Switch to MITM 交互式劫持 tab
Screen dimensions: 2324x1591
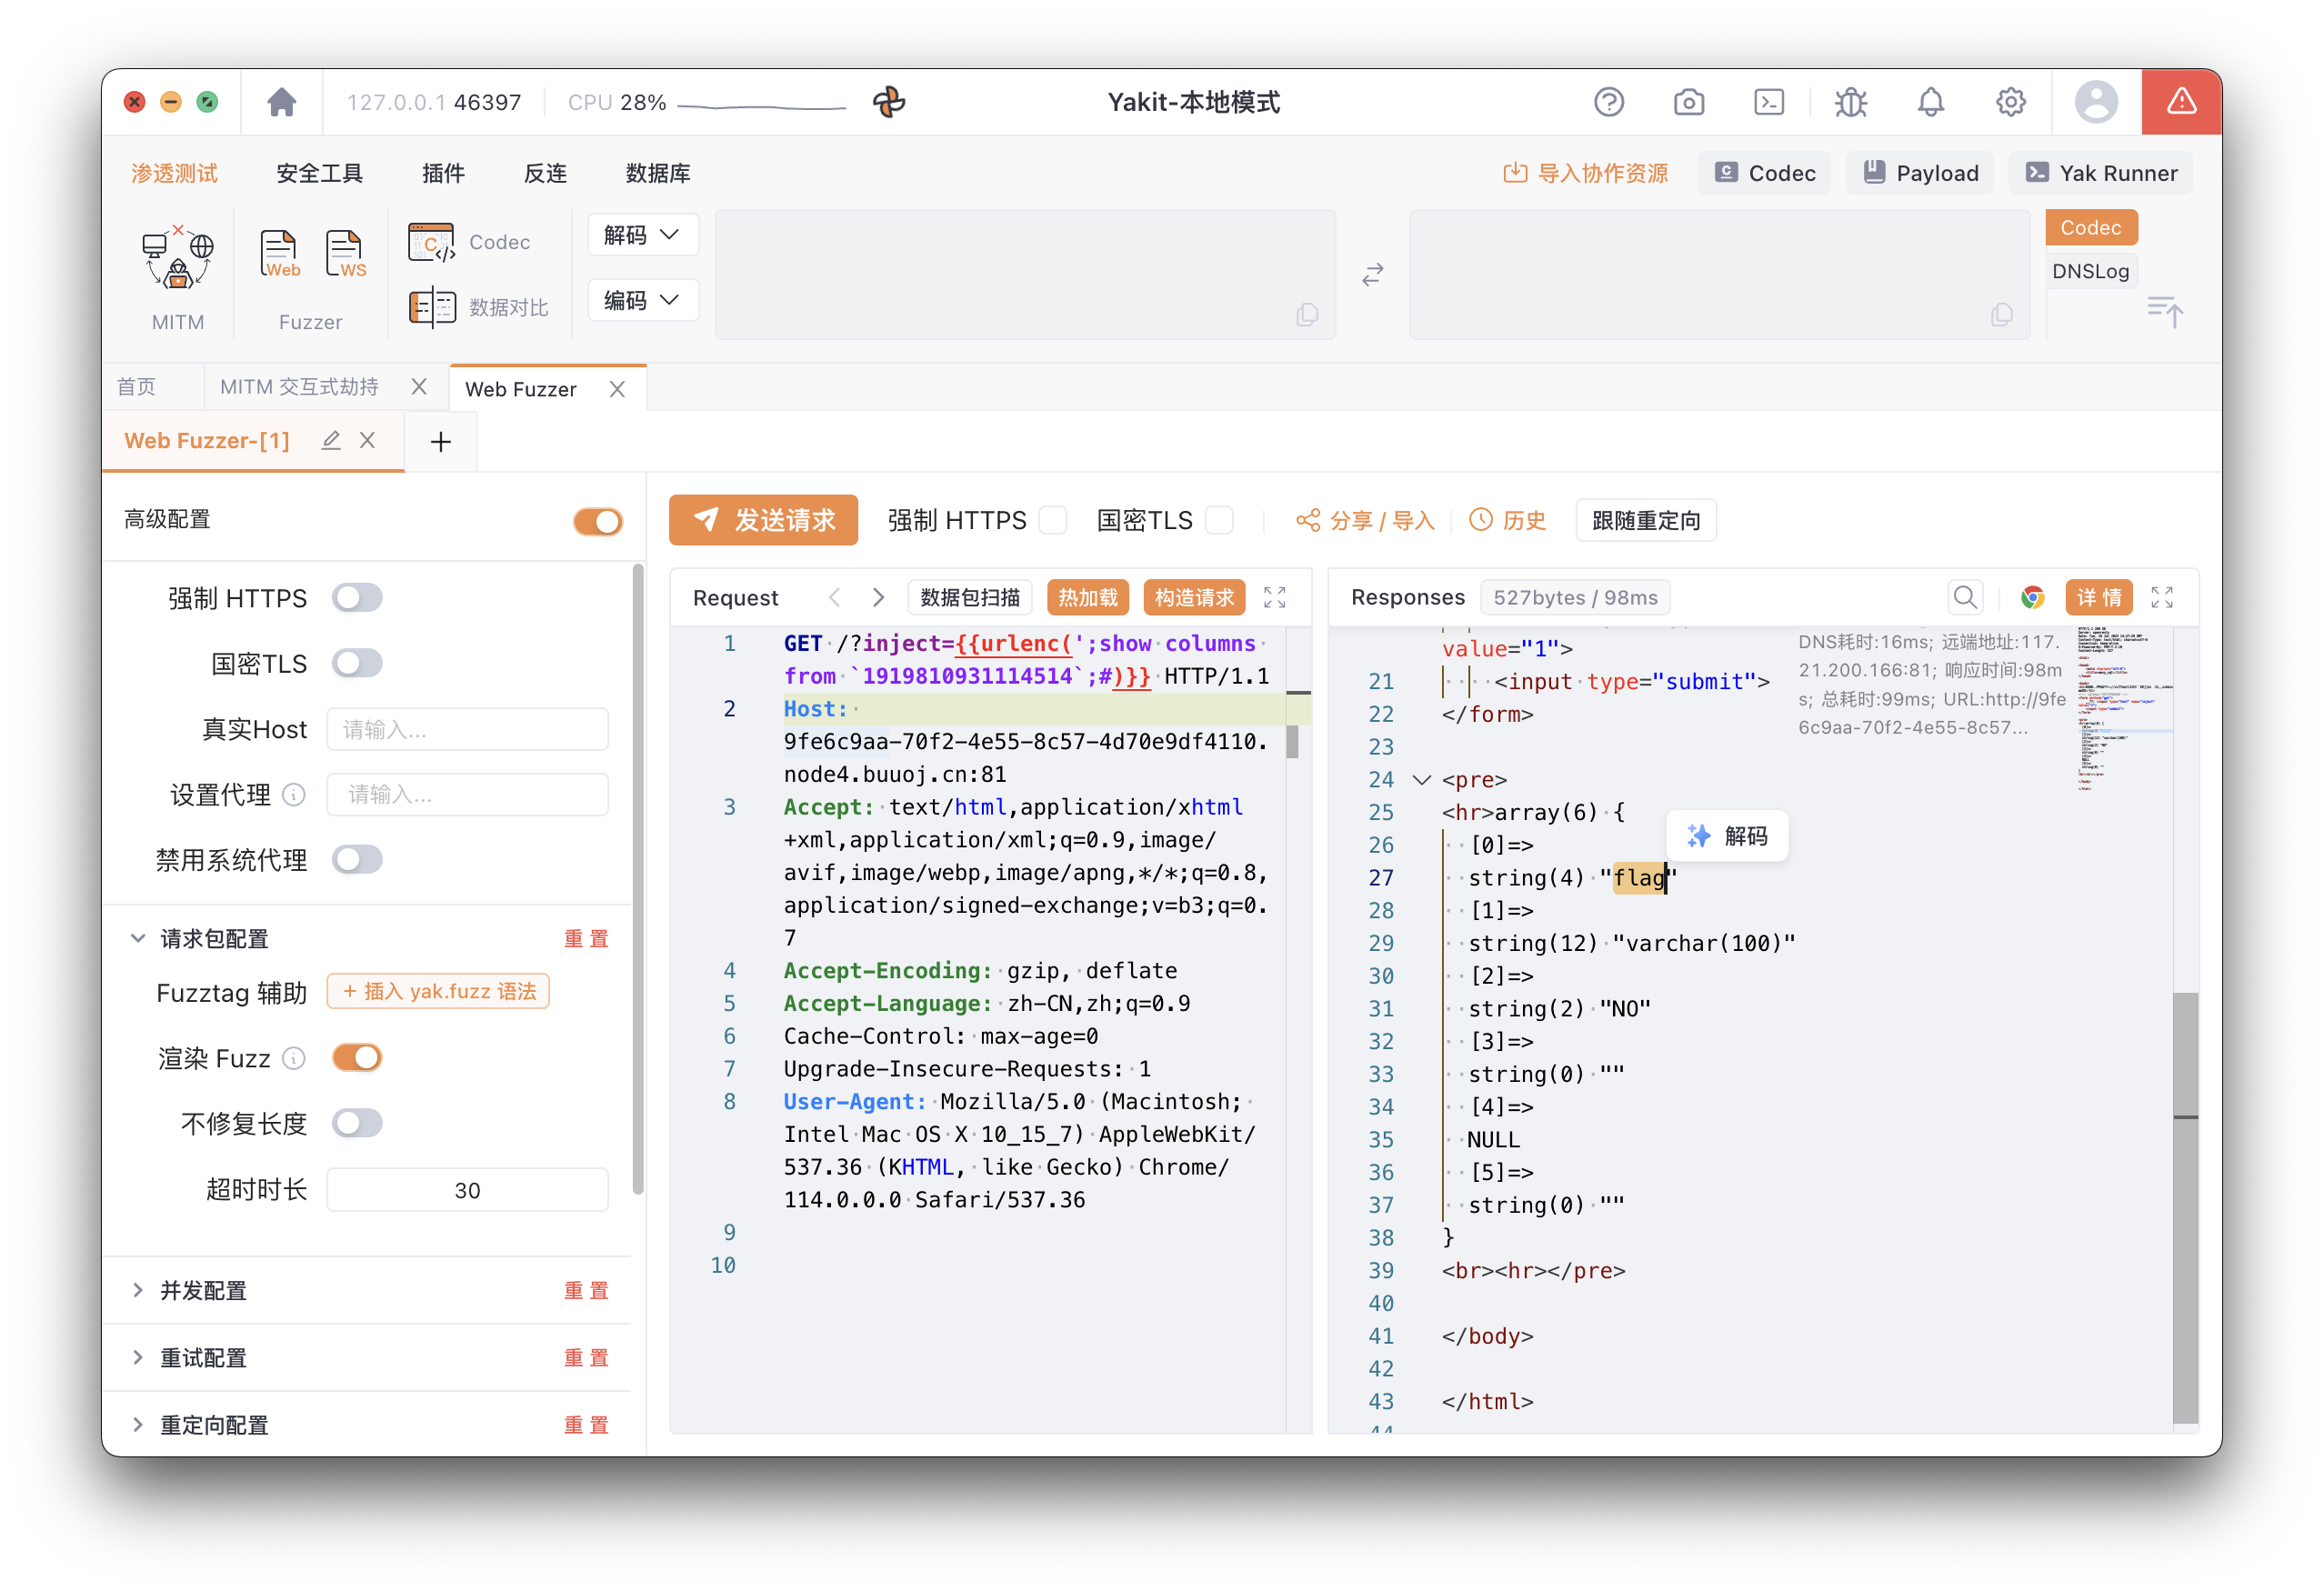click(x=299, y=387)
